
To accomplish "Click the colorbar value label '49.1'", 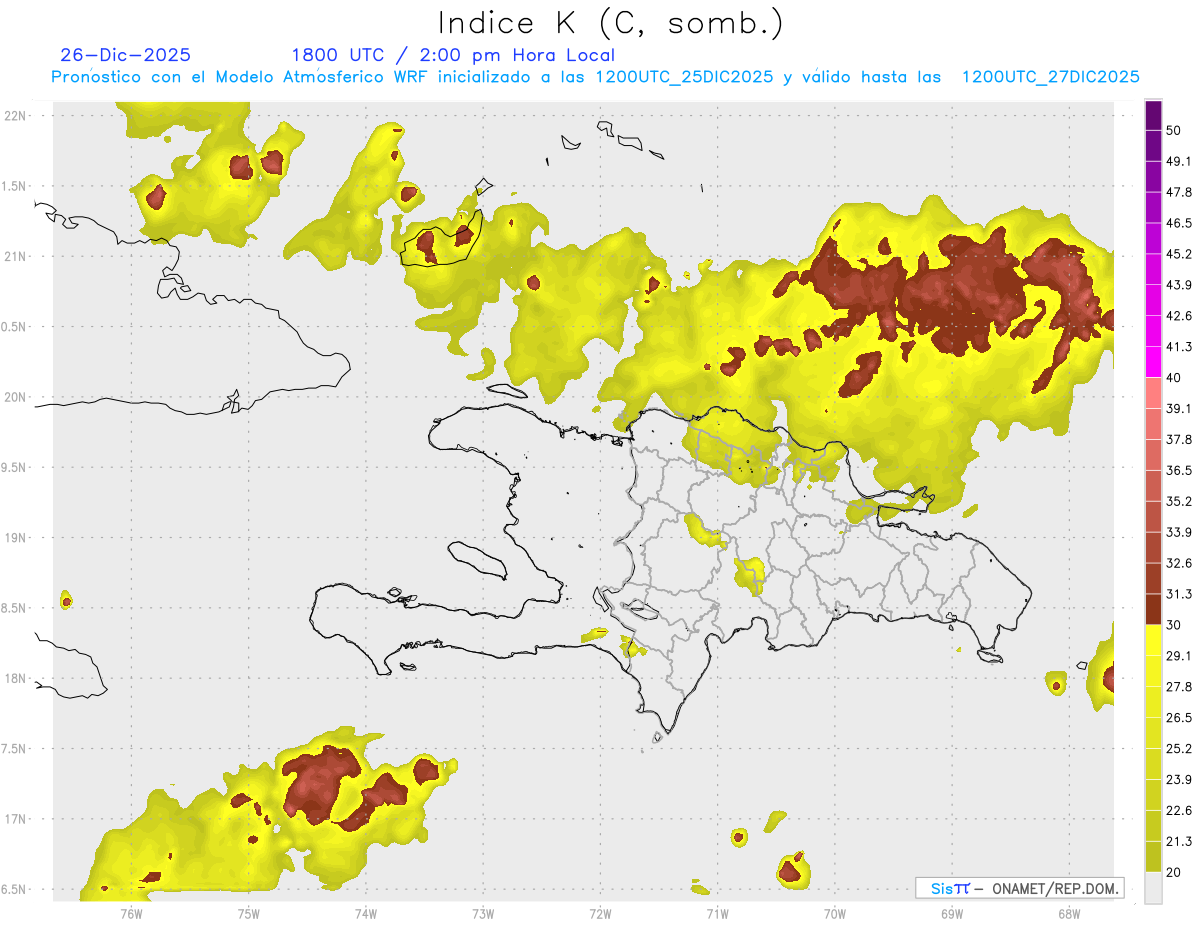I will (1178, 161).
